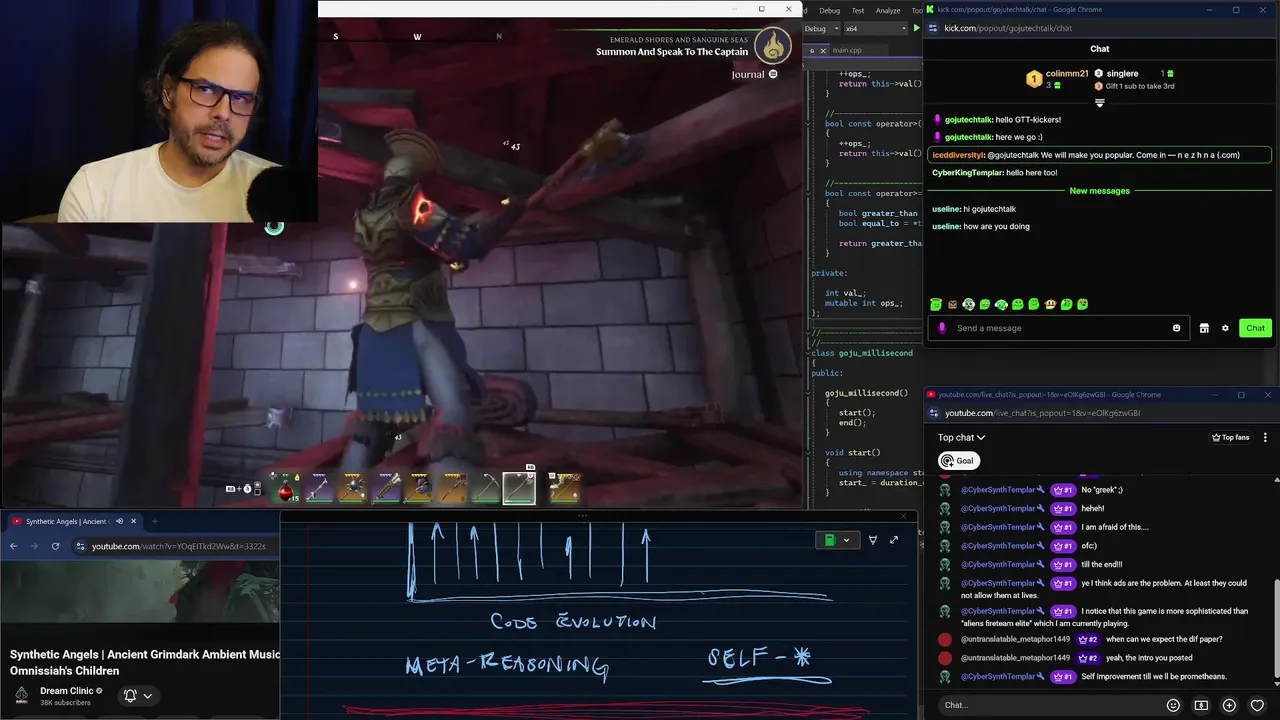Open the Debug configuration dropdown

point(820,29)
